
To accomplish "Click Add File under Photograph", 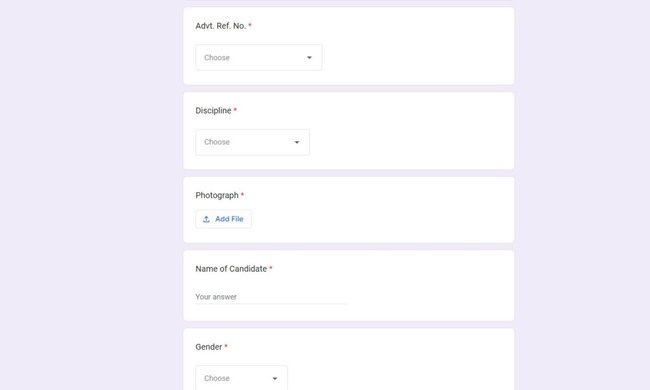I will point(223,219).
